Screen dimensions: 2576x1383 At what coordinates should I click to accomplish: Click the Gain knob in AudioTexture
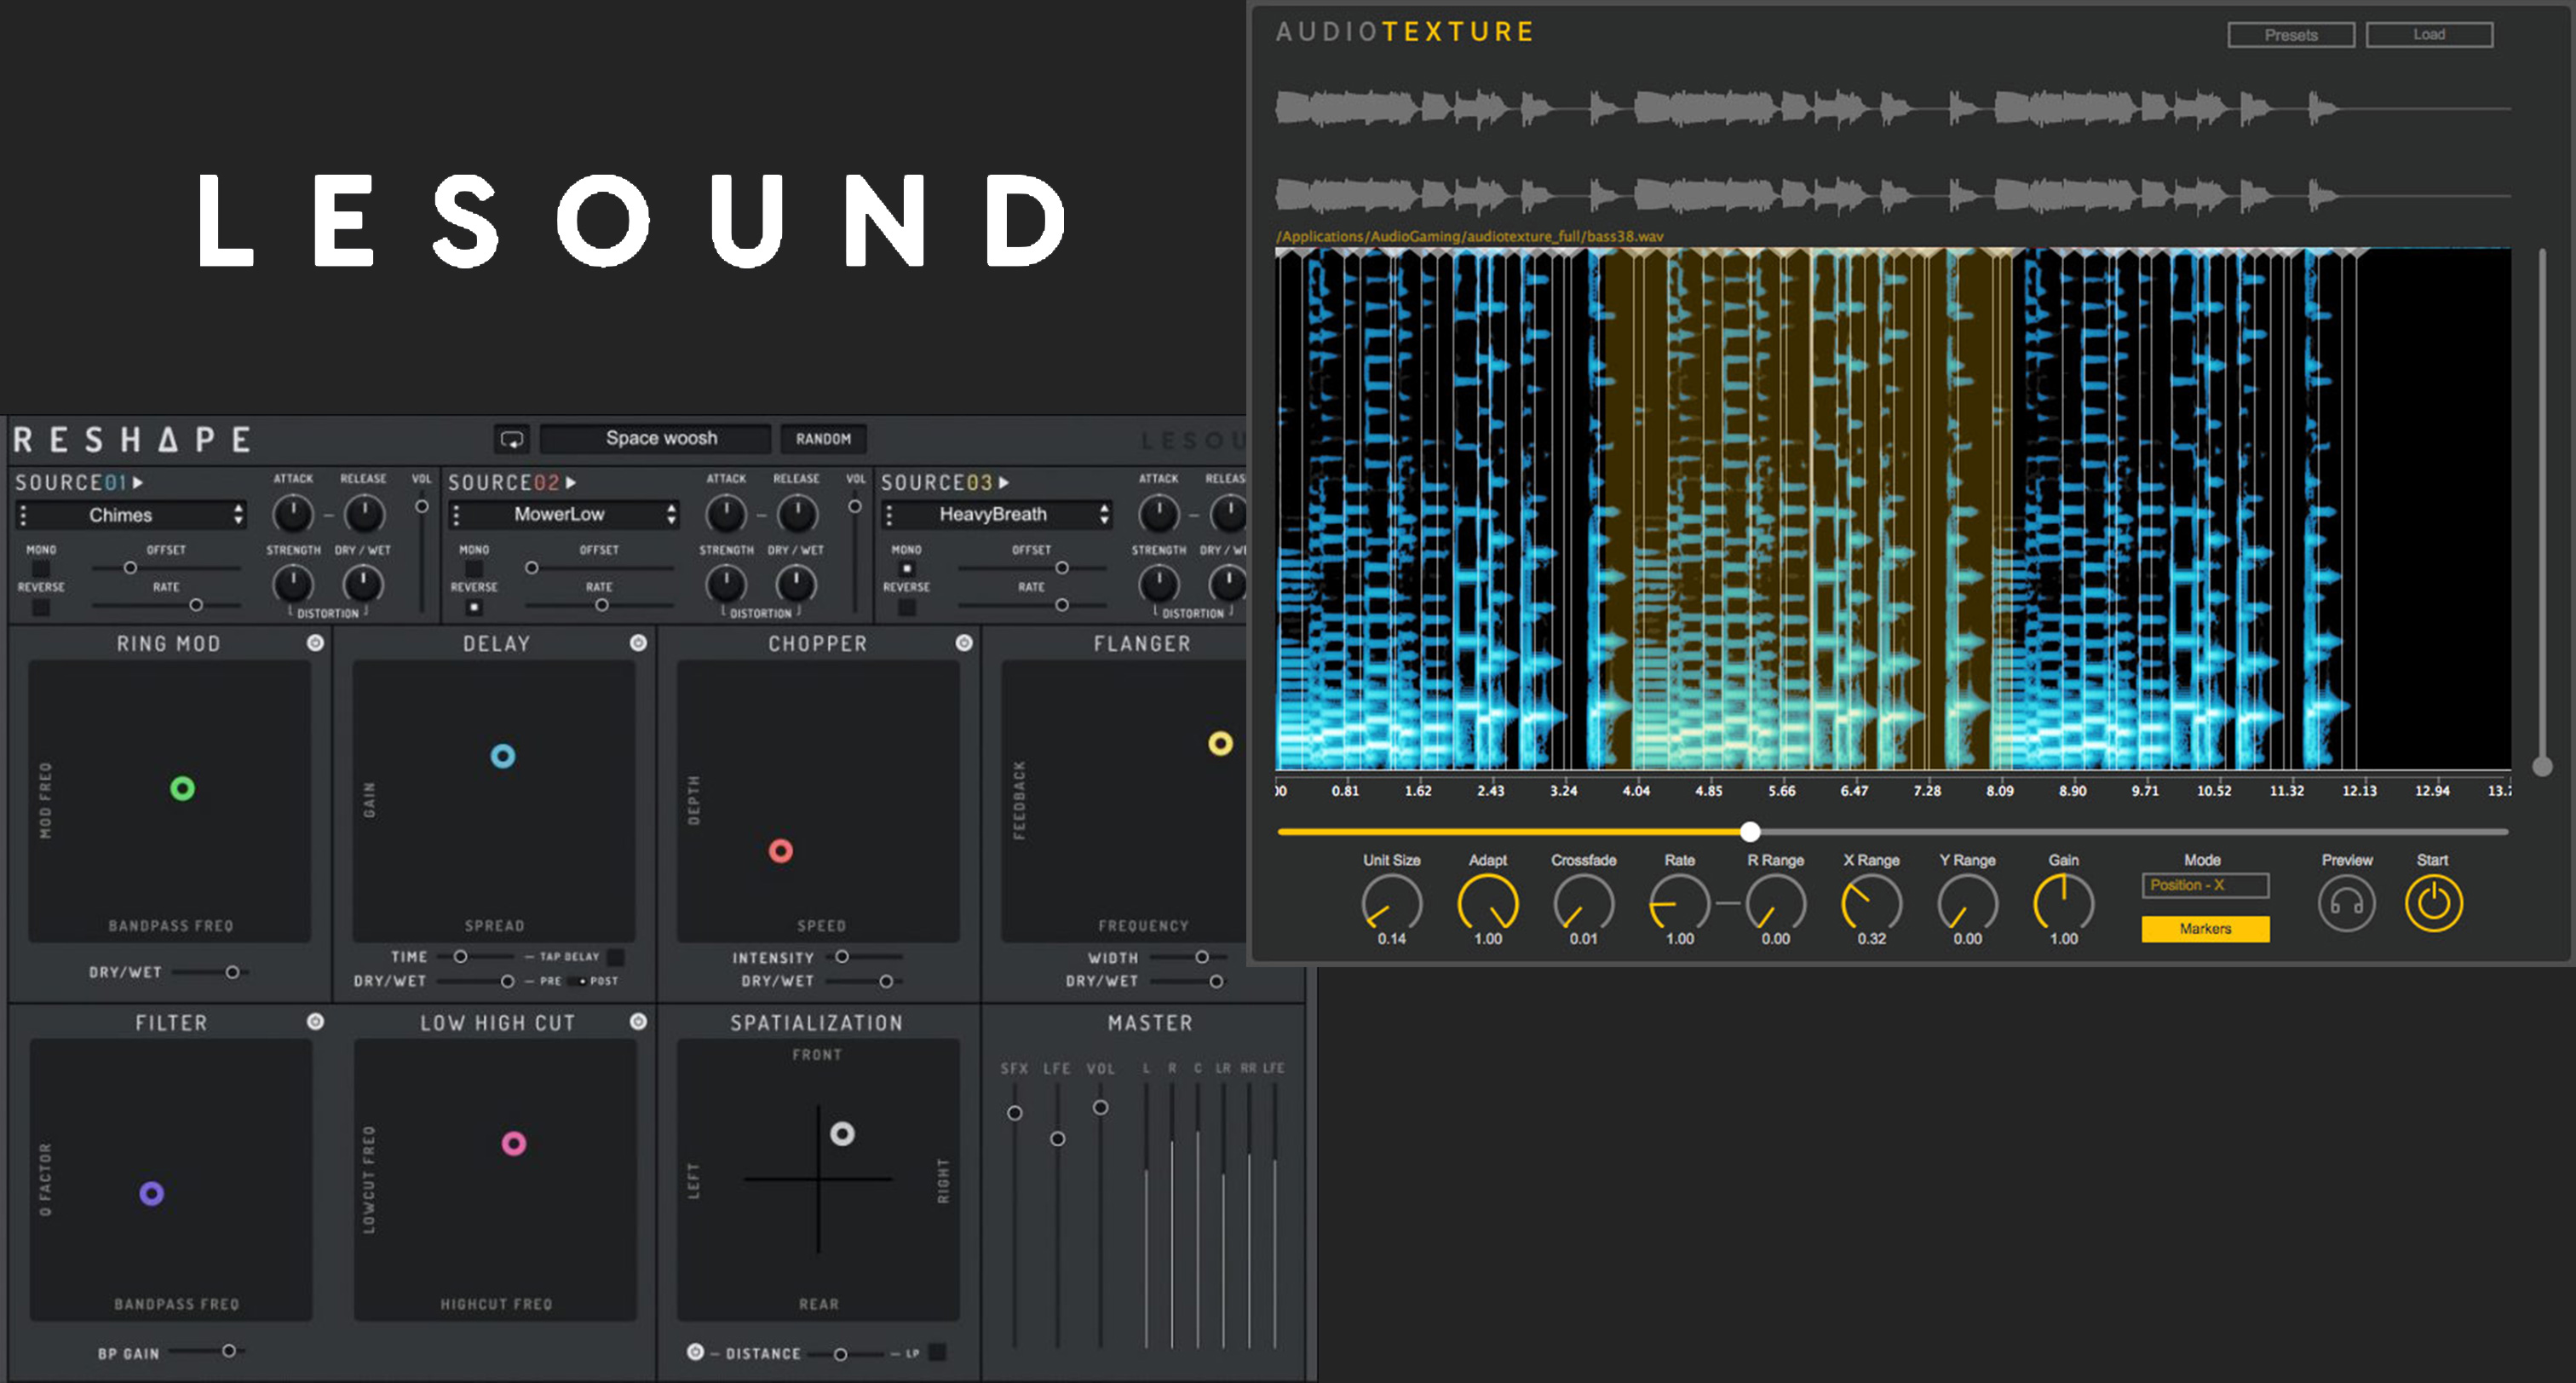(x=2063, y=903)
